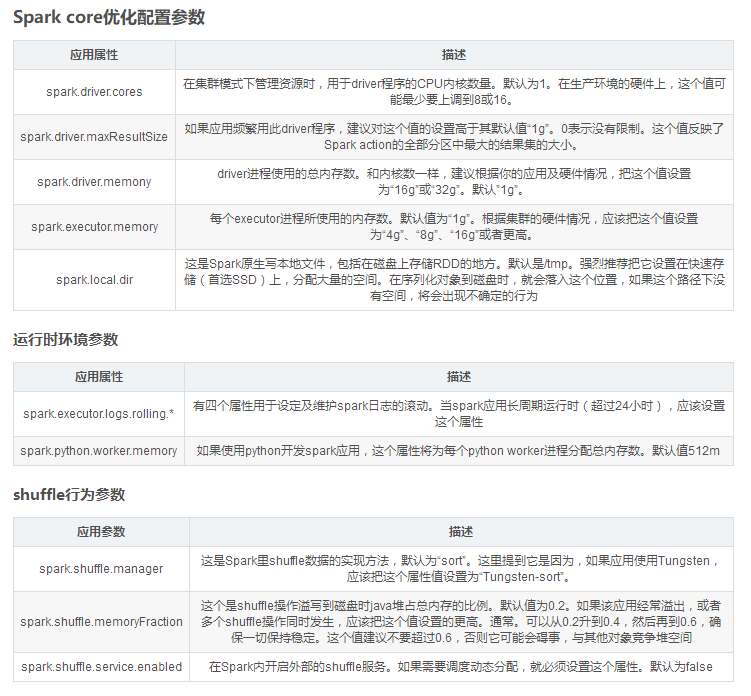Select the spark.executor.memory cell
This screenshot has height=696, width=751.
94,227
